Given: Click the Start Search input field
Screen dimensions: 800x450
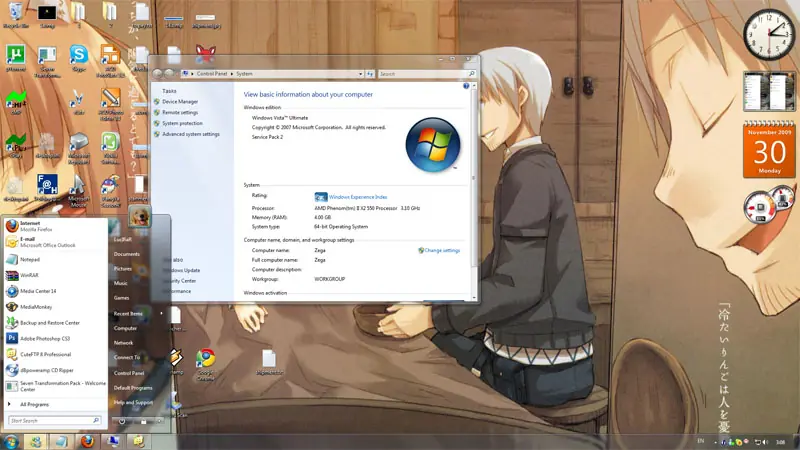Looking at the screenshot, I should tap(54, 420).
